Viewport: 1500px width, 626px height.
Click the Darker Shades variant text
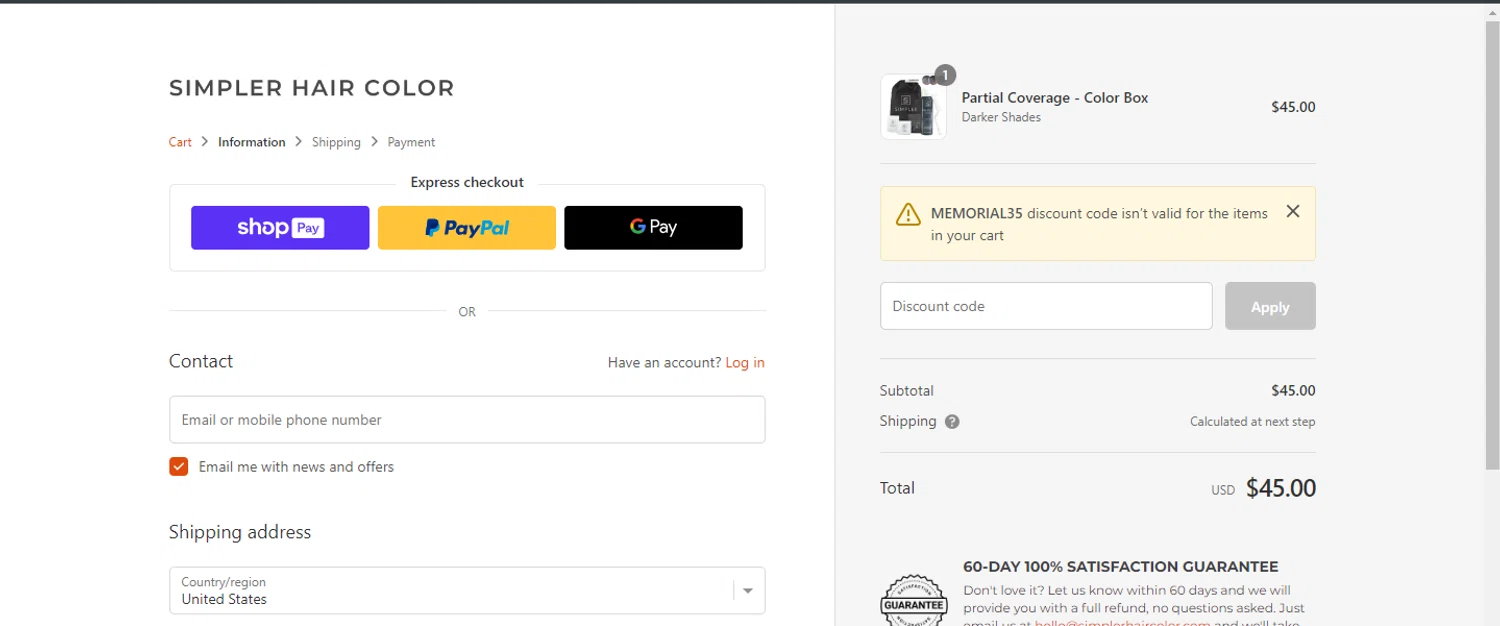click(x=1001, y=117)
